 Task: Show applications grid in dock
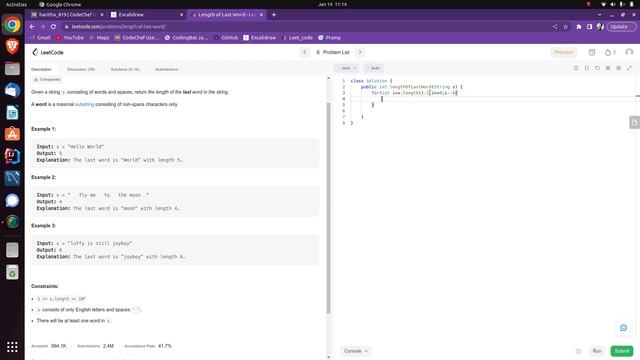[12, 347]
